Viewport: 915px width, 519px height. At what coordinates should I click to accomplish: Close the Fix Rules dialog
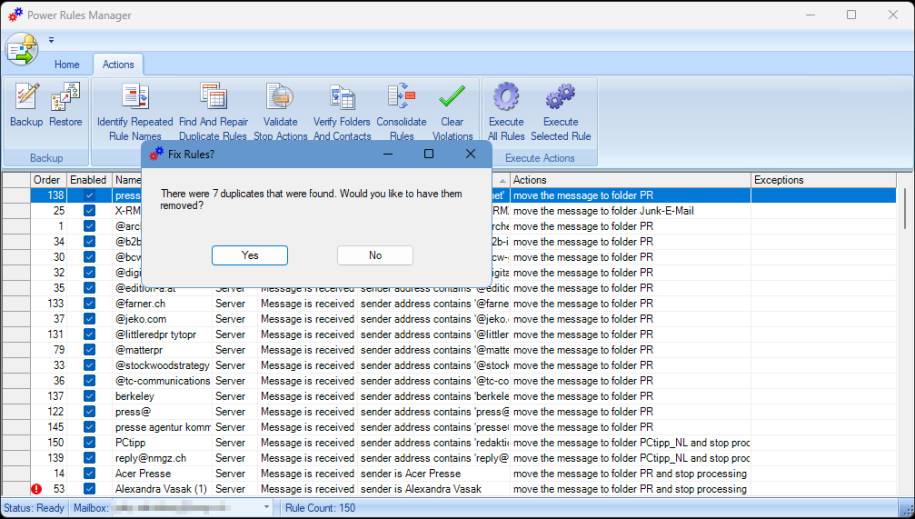click(x=470, y=154)
